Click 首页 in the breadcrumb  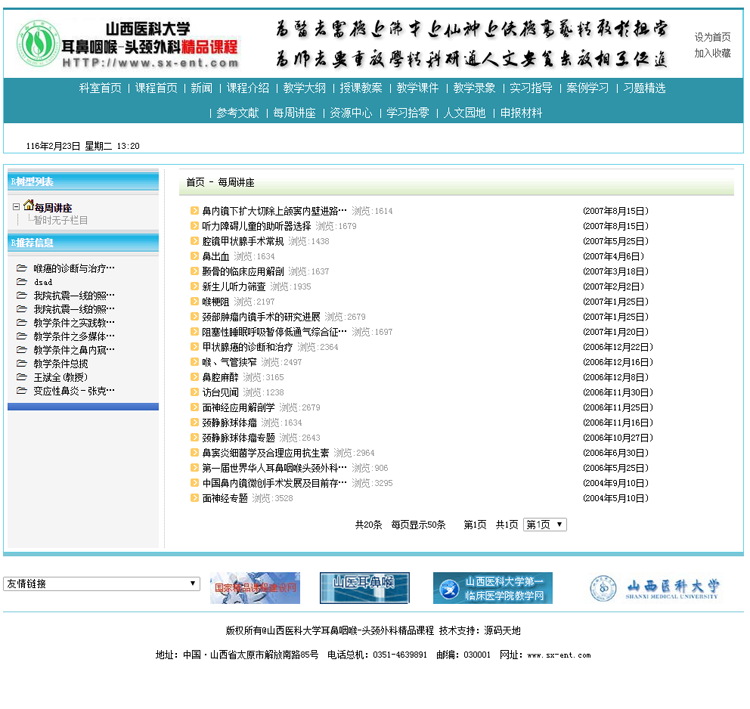tap(195, 182)
